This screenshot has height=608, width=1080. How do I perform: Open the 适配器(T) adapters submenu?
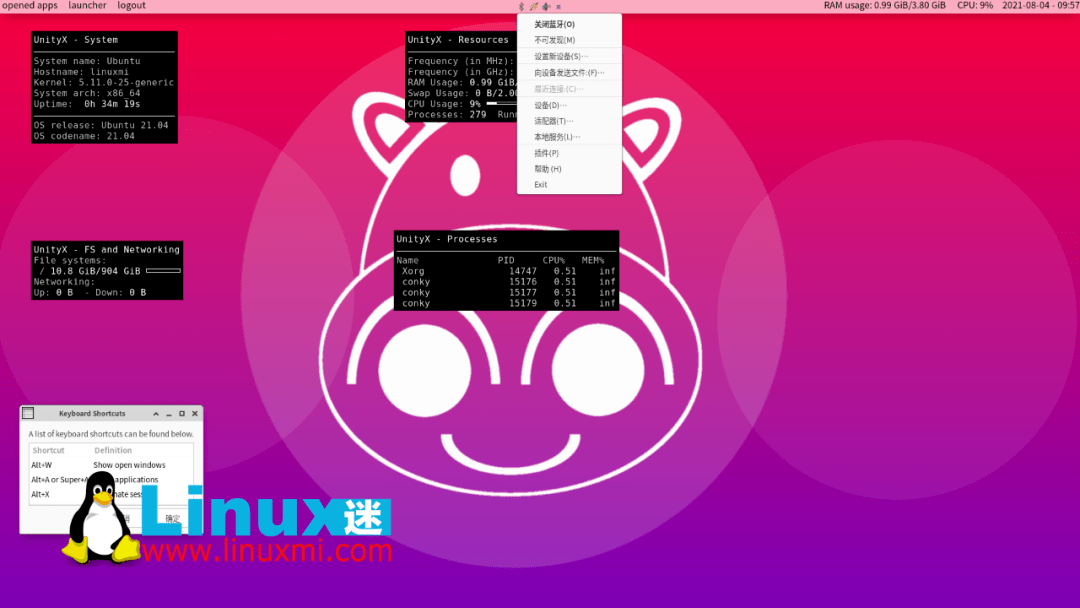tap(552, 120)
